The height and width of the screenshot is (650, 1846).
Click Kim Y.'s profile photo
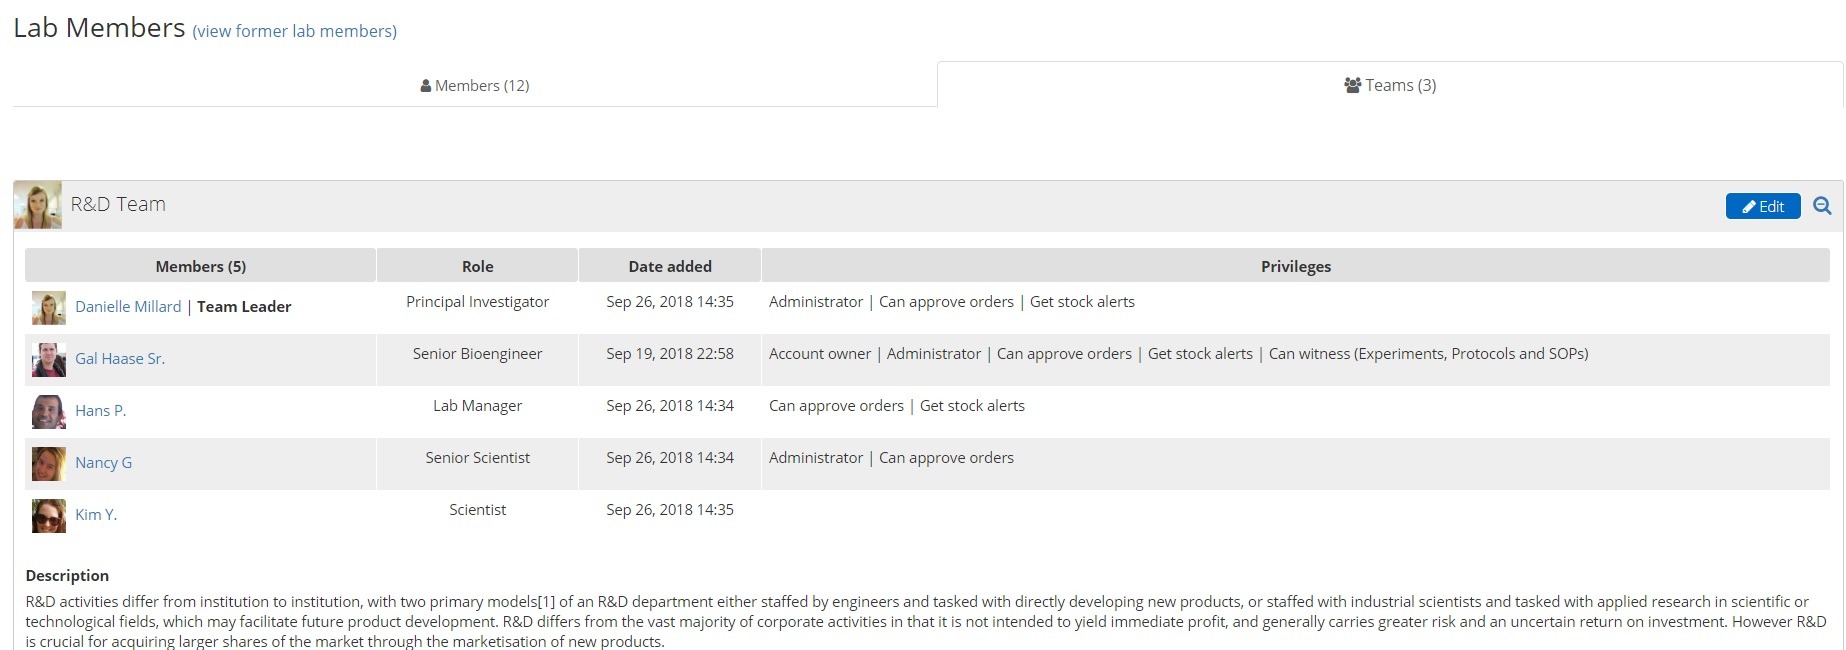tap(47, 515)
